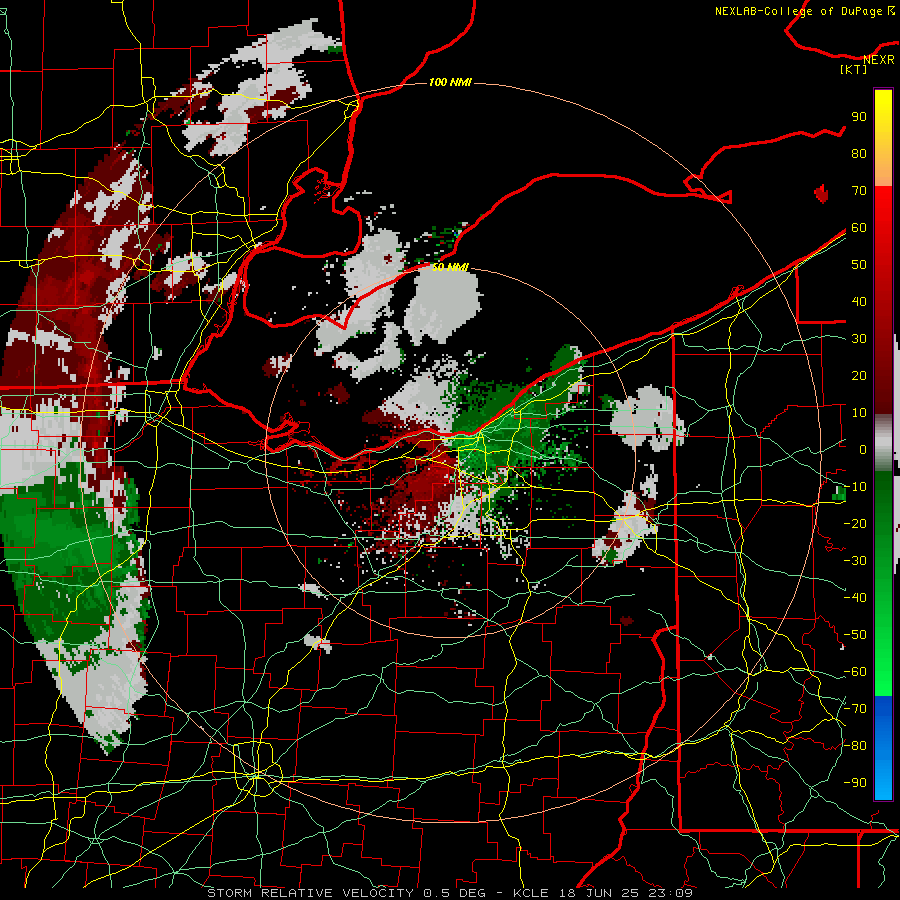Click the -10 value on velocity scale
Image resolution: width=900 pixels, height=900 pixels.
855,487
